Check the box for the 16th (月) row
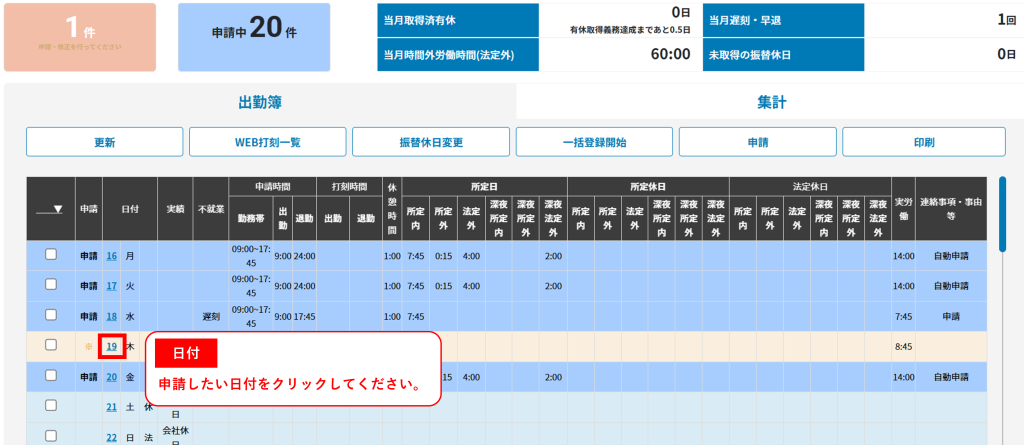The width and height of the screenshot is (1024, 445). (x=51, y=255)
